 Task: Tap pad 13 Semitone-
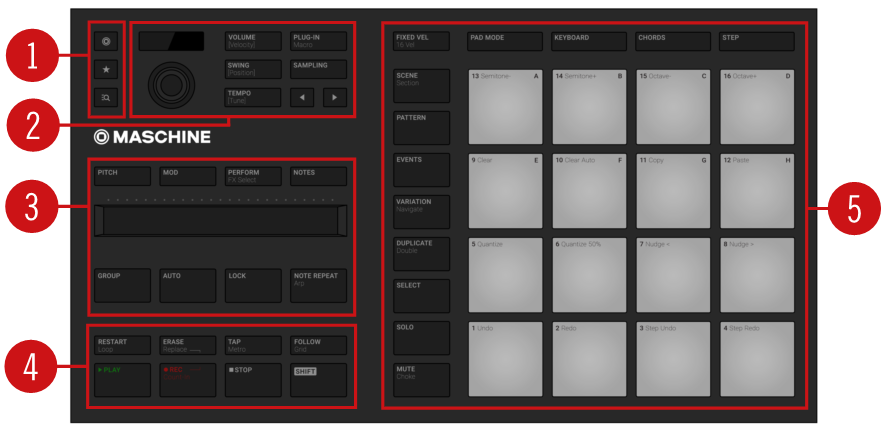pos(505,107)
